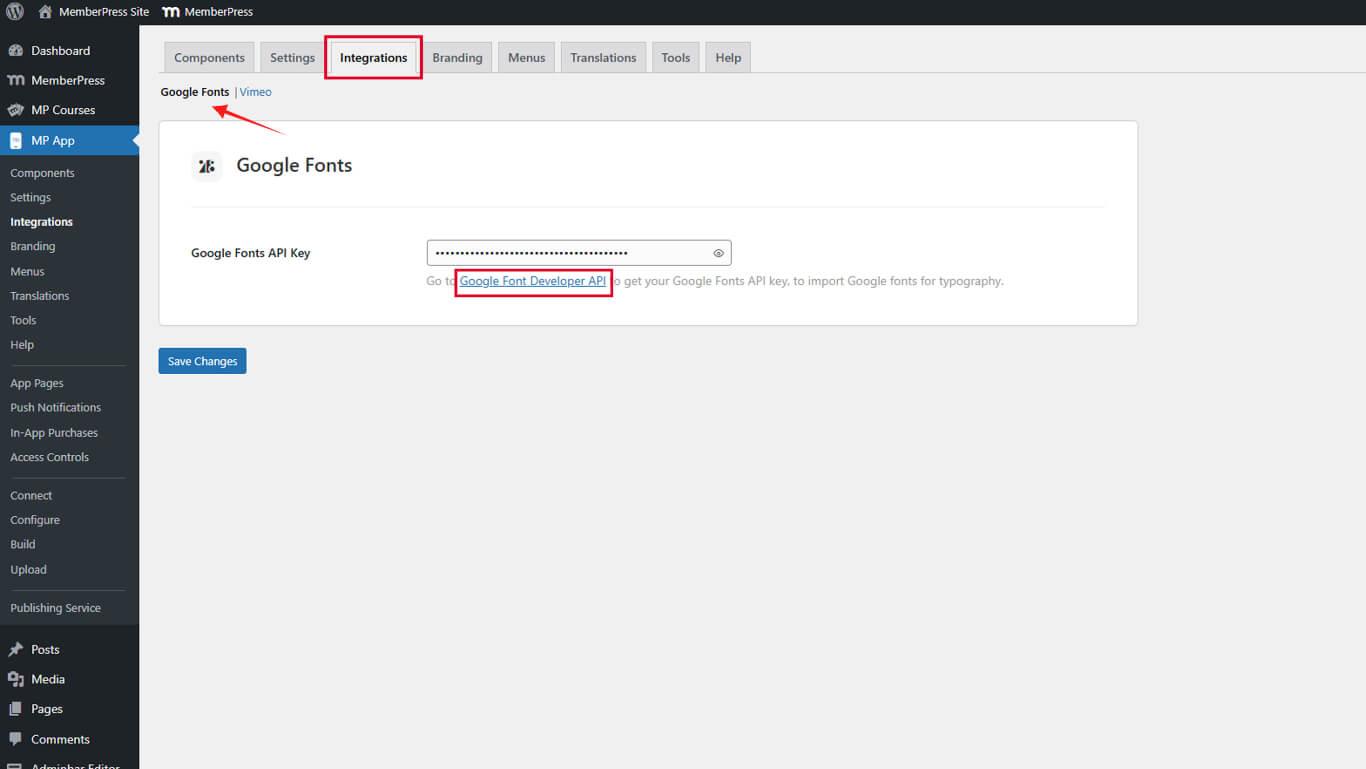This screenshot has width=1366, height=769.
Task: Open Dashboard from the sidebar icon
Action: coord(16,51)
